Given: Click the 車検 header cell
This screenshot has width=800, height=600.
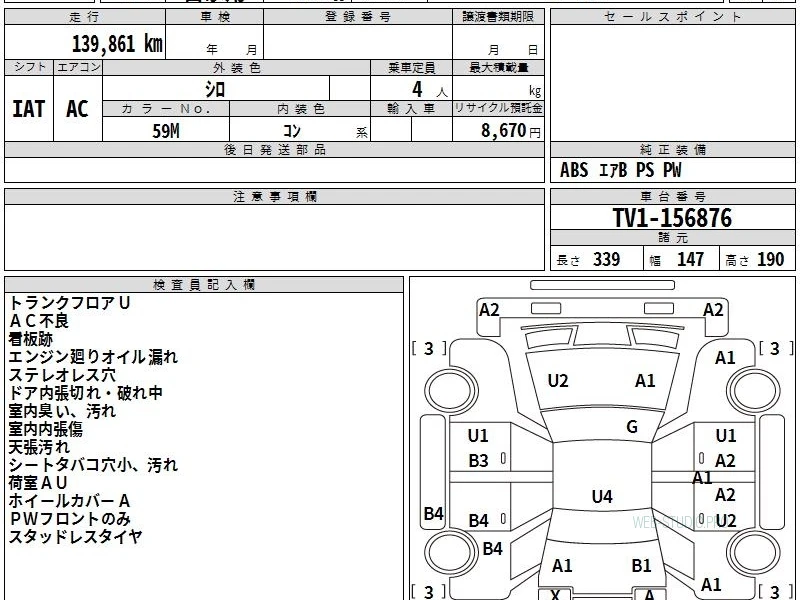Looking at the screenshot, I should (215, 17).
